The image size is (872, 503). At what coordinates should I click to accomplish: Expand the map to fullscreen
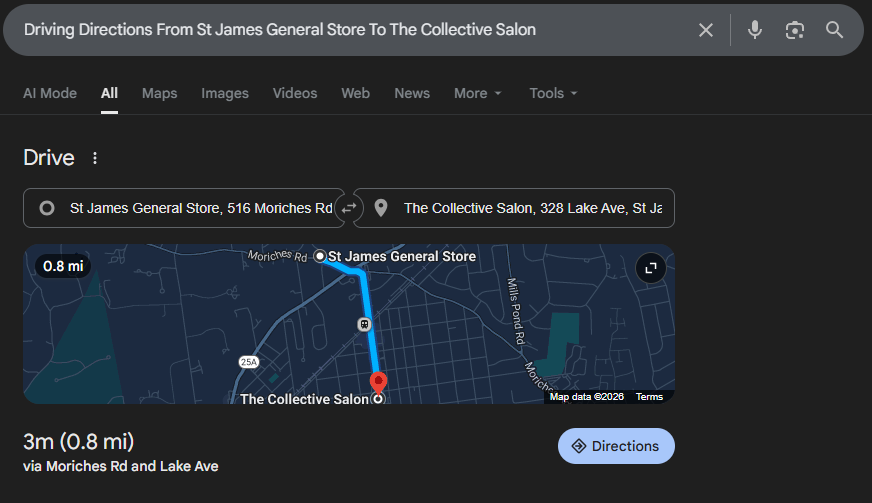651,268
